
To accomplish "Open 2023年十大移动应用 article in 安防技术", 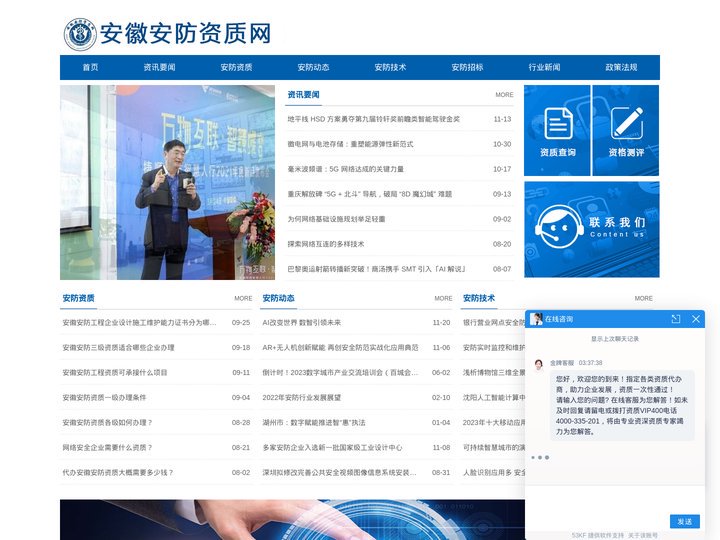I will click(x=494, y=422).
